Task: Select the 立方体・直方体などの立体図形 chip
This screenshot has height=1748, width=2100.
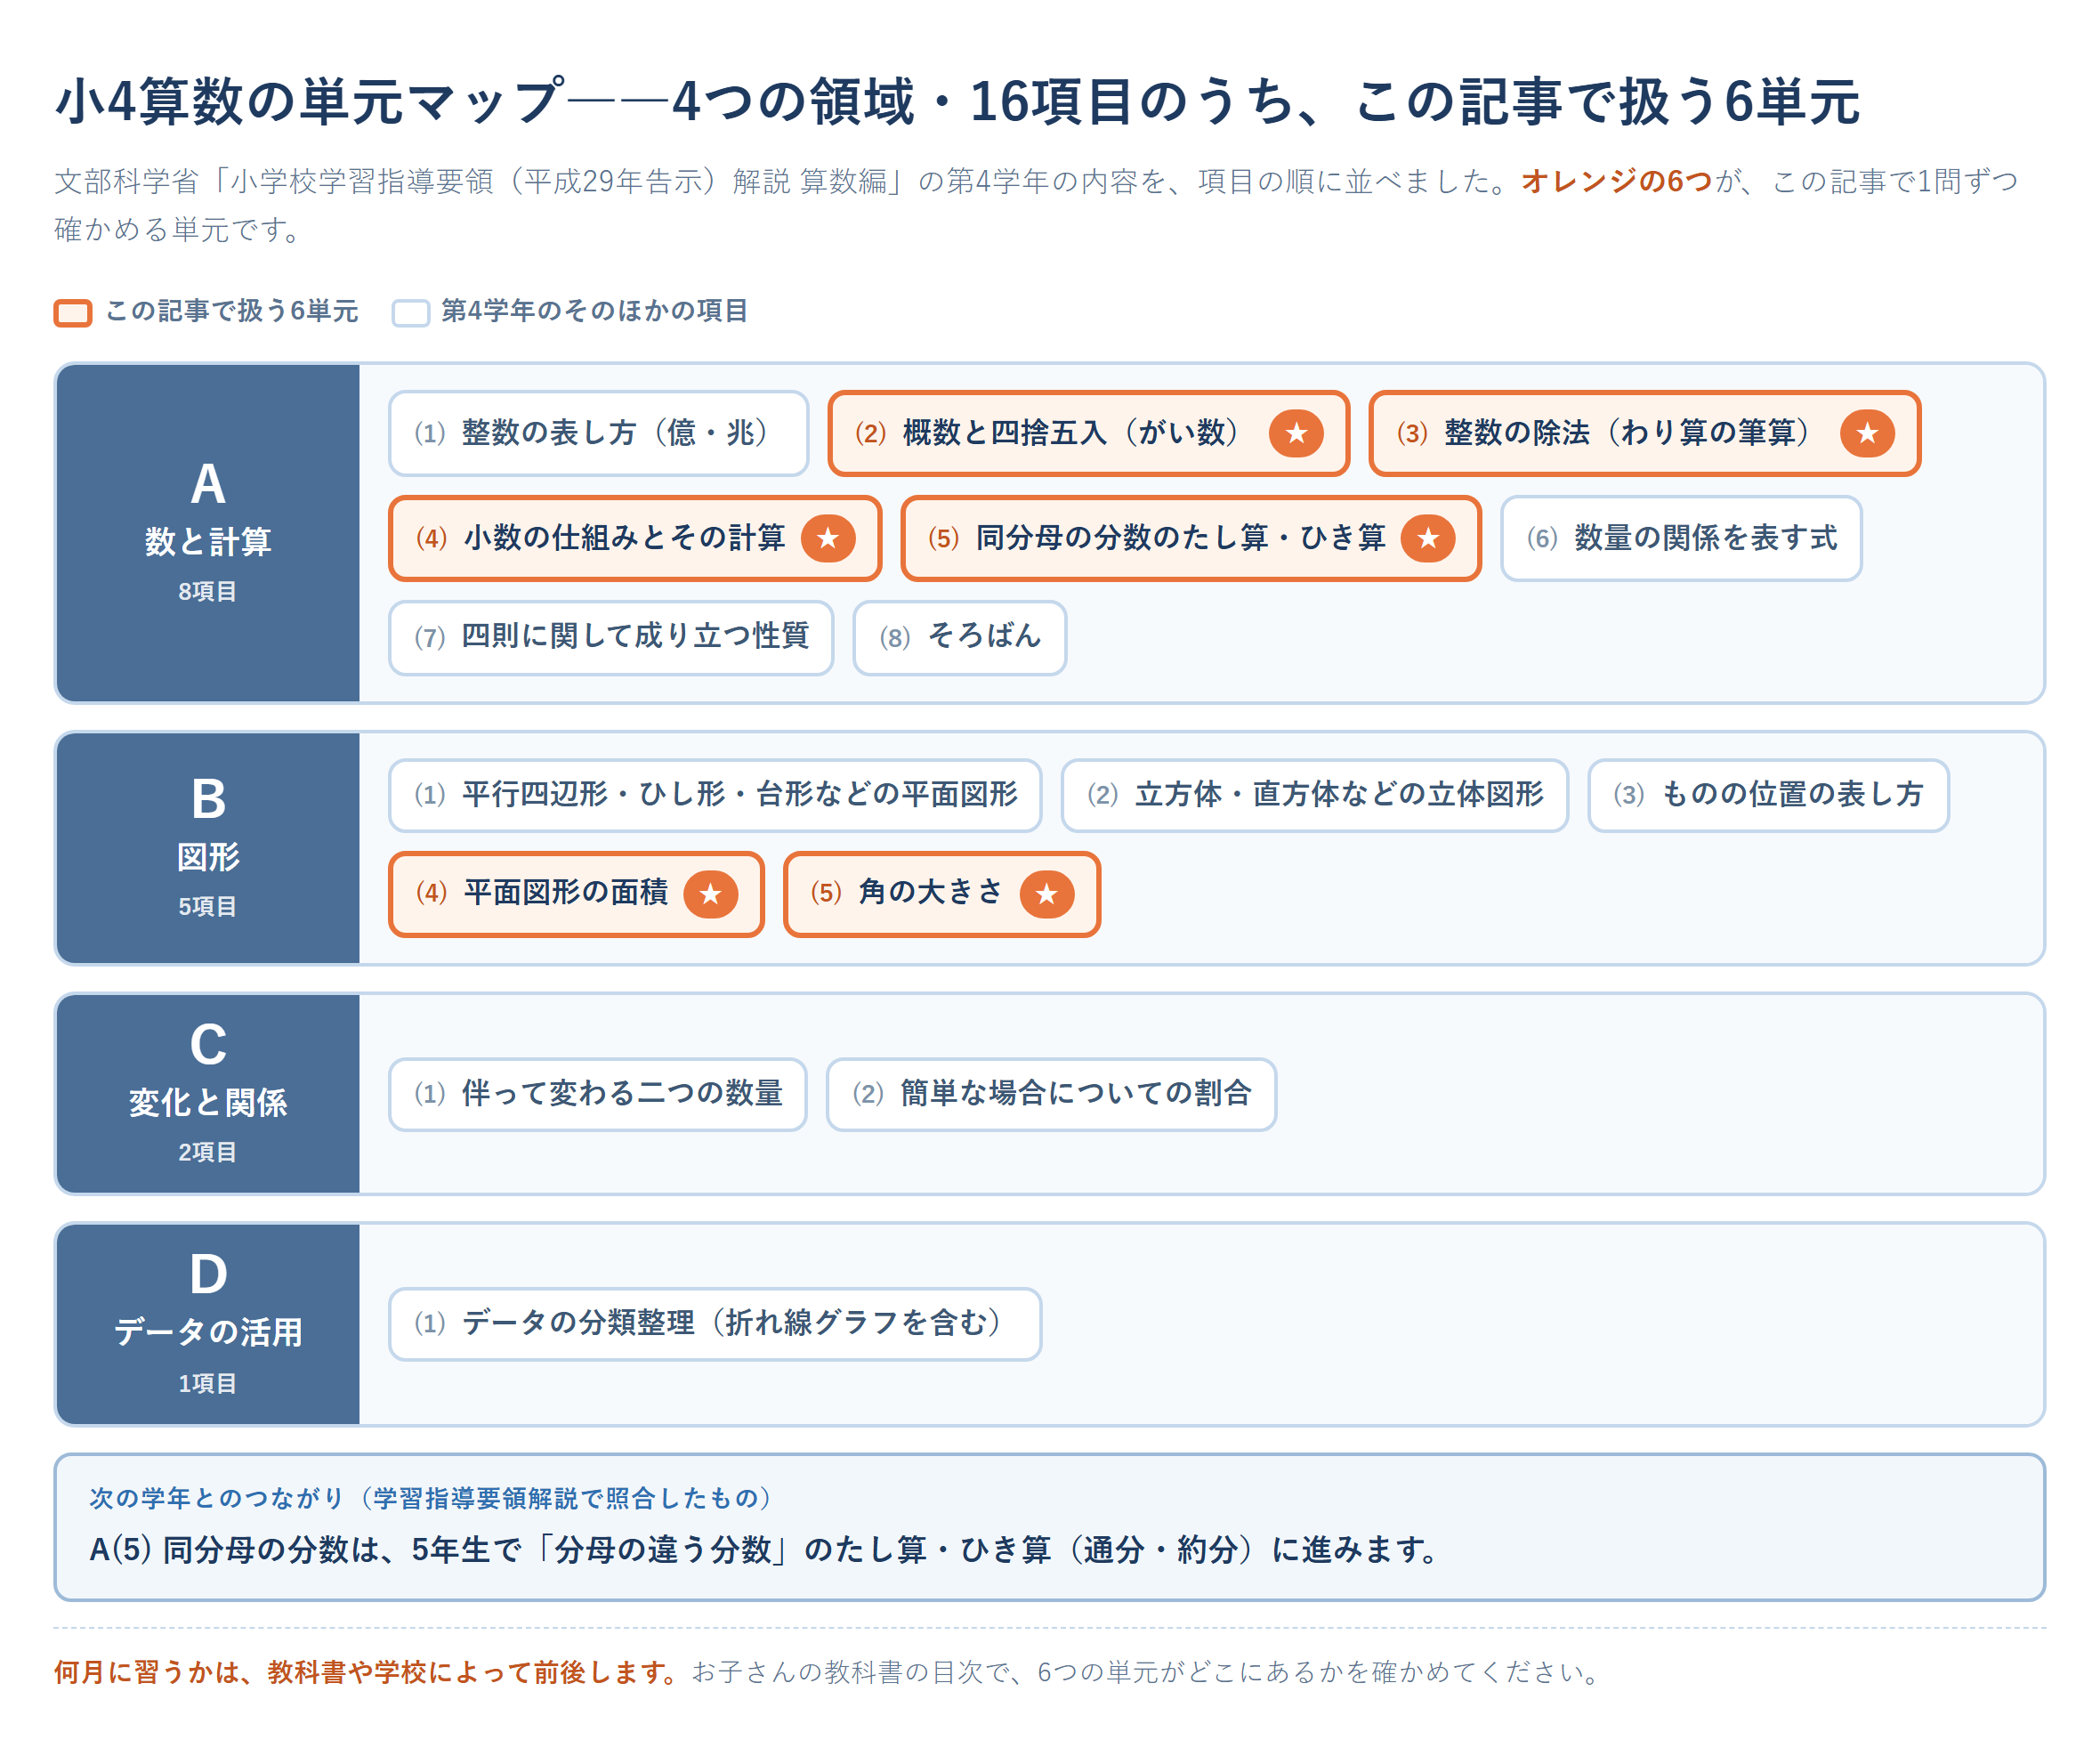Action: point(1315,795)
